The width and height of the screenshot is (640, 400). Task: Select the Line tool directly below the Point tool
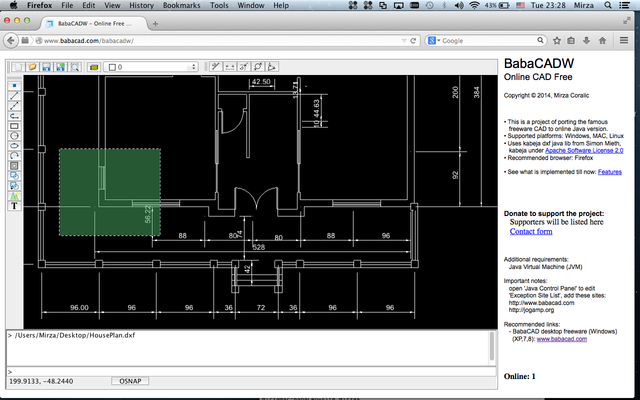pyautogui.click(x=14, y=96)
